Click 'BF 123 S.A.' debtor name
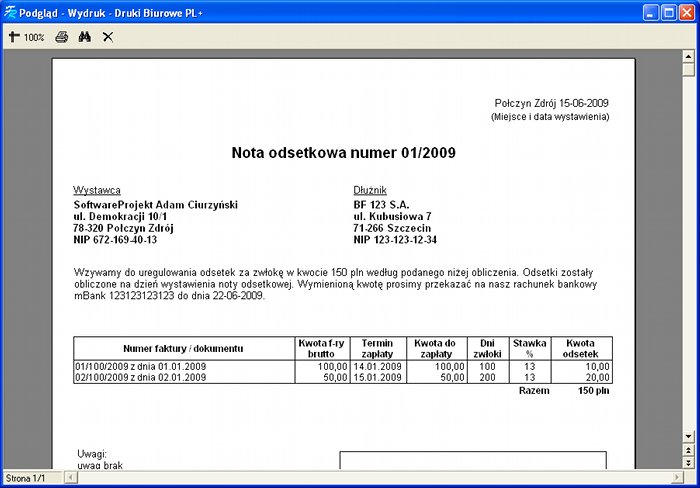The height and width of the screenshot is (488, 700). [381, 205]
